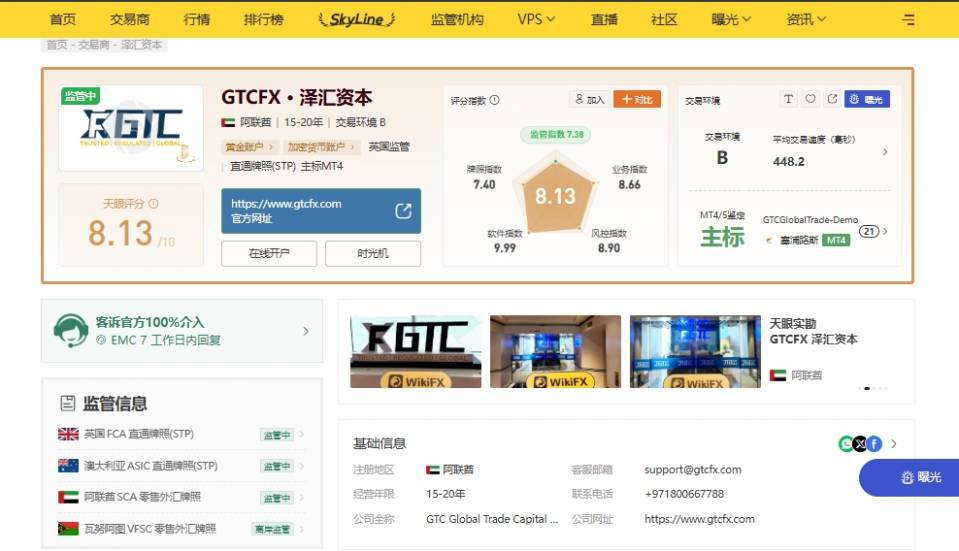The image size is (959, 551).
Task: Open the 曝光 dropdown in navigation
Action: (730, 20)
